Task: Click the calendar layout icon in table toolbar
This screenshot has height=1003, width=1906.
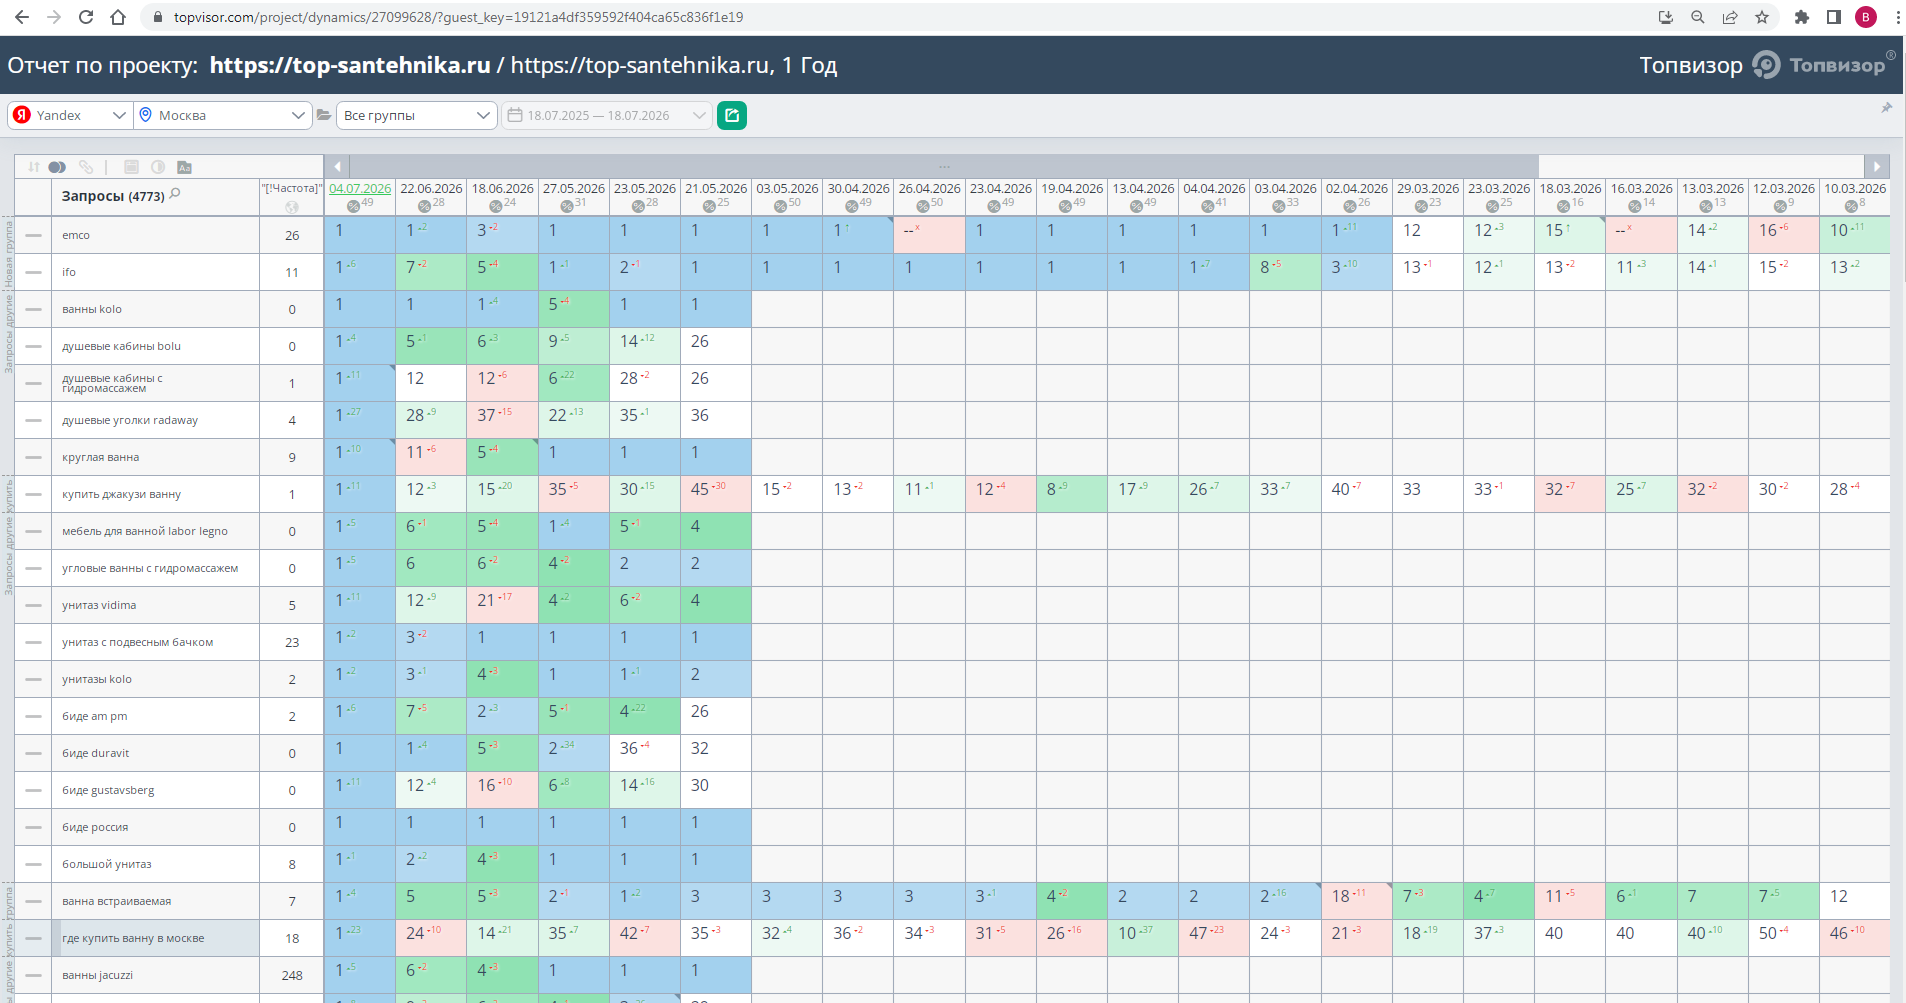Action: [x=131, y=167]
